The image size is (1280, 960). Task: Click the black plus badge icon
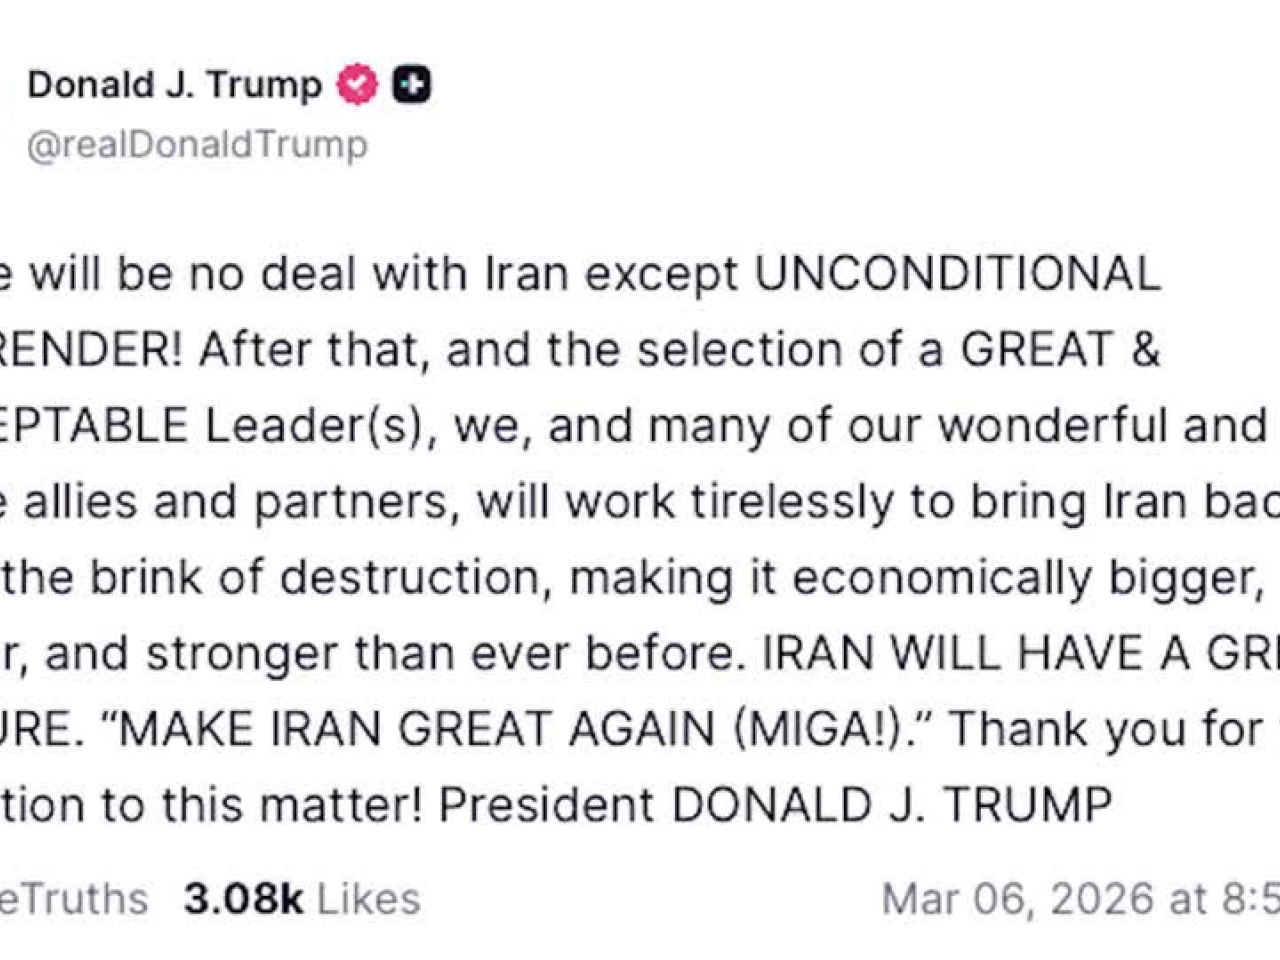(x=411, y=85)
